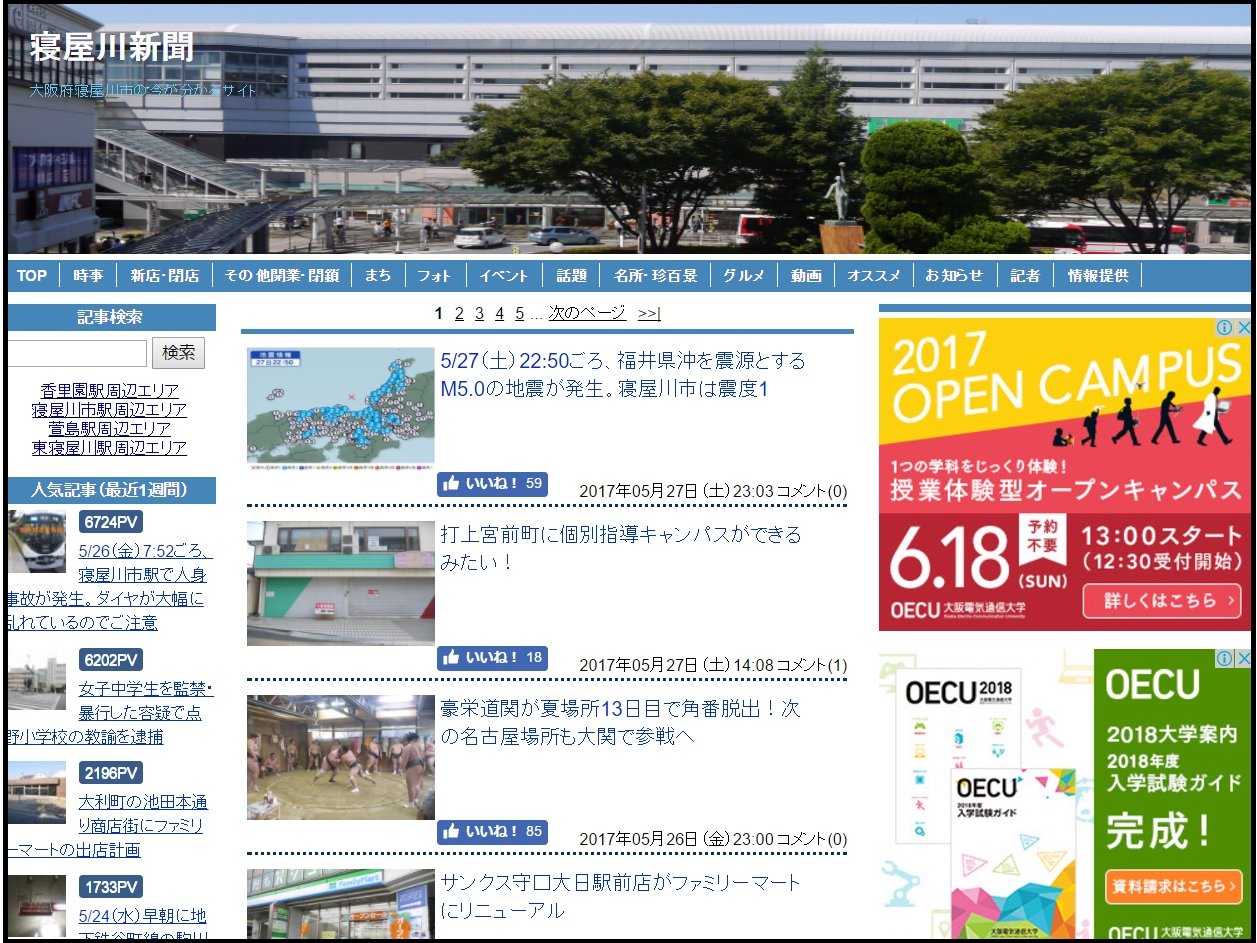Click コメント(0) on the 豪栄道関 article

pos(812,839)
